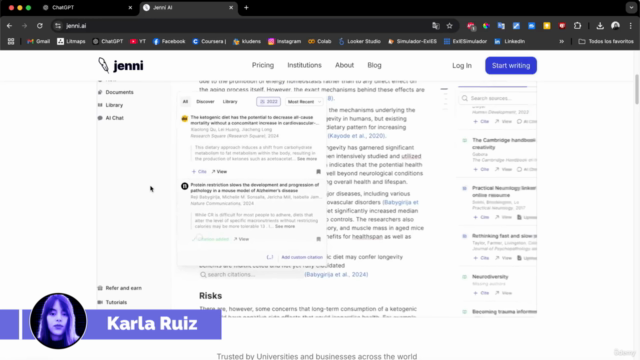
Task: View the ketogenic diet article
Action: pyautogui.click(x=219, y=172)
